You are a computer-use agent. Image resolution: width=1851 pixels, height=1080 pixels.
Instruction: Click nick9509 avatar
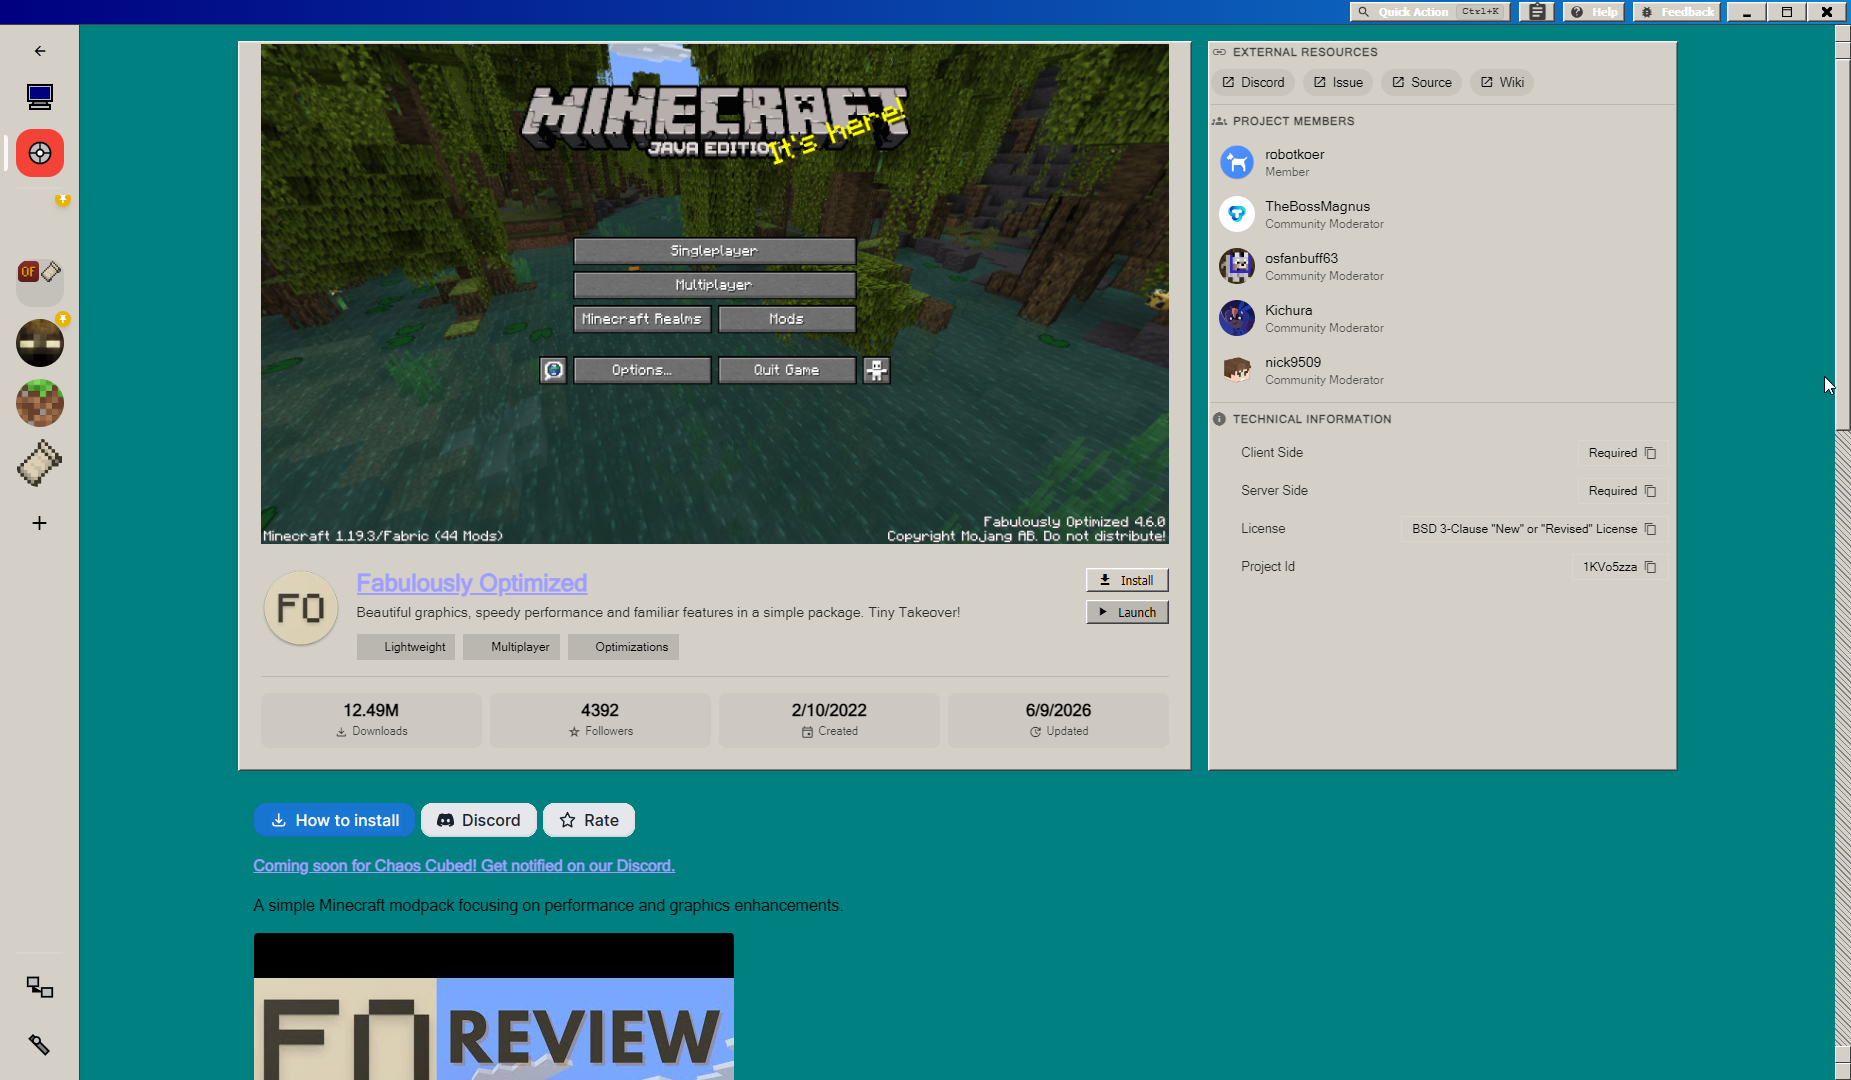(x=1237, y=370)
